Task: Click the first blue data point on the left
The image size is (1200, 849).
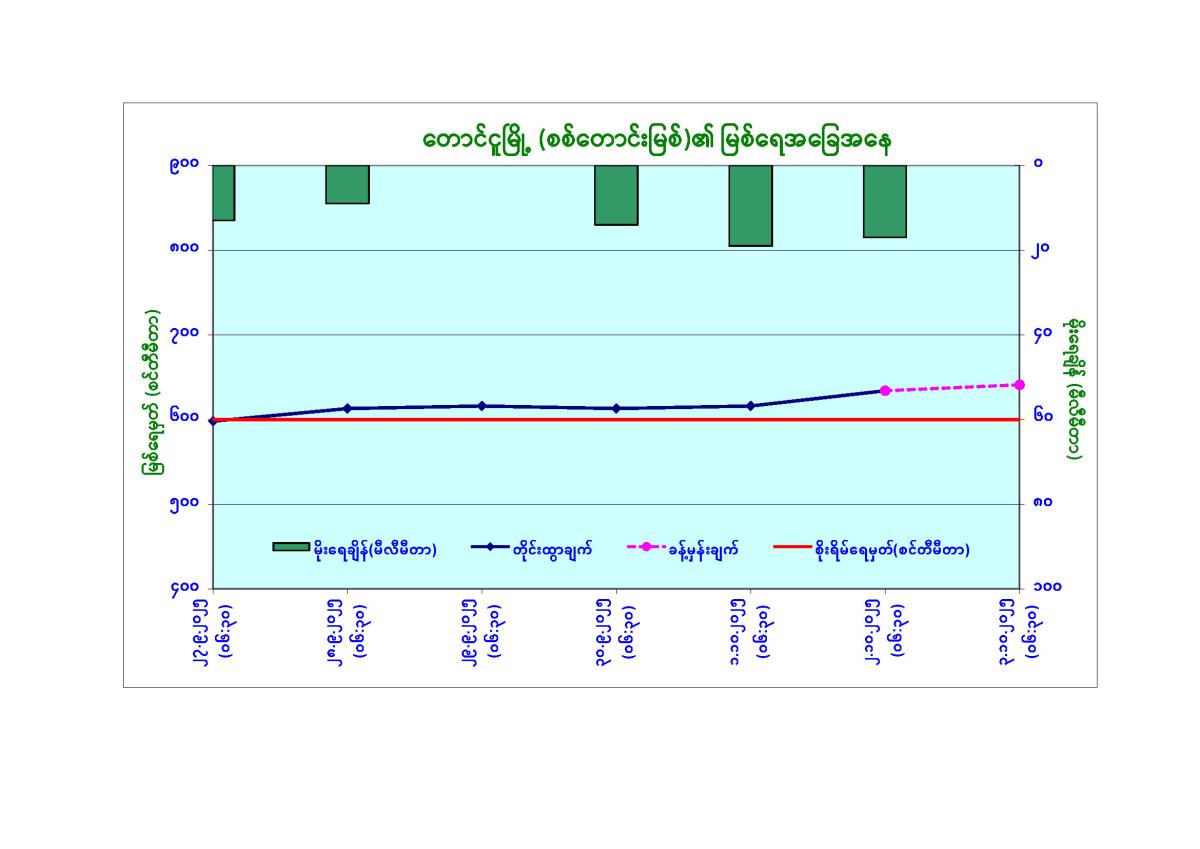Action: [213, 421]
